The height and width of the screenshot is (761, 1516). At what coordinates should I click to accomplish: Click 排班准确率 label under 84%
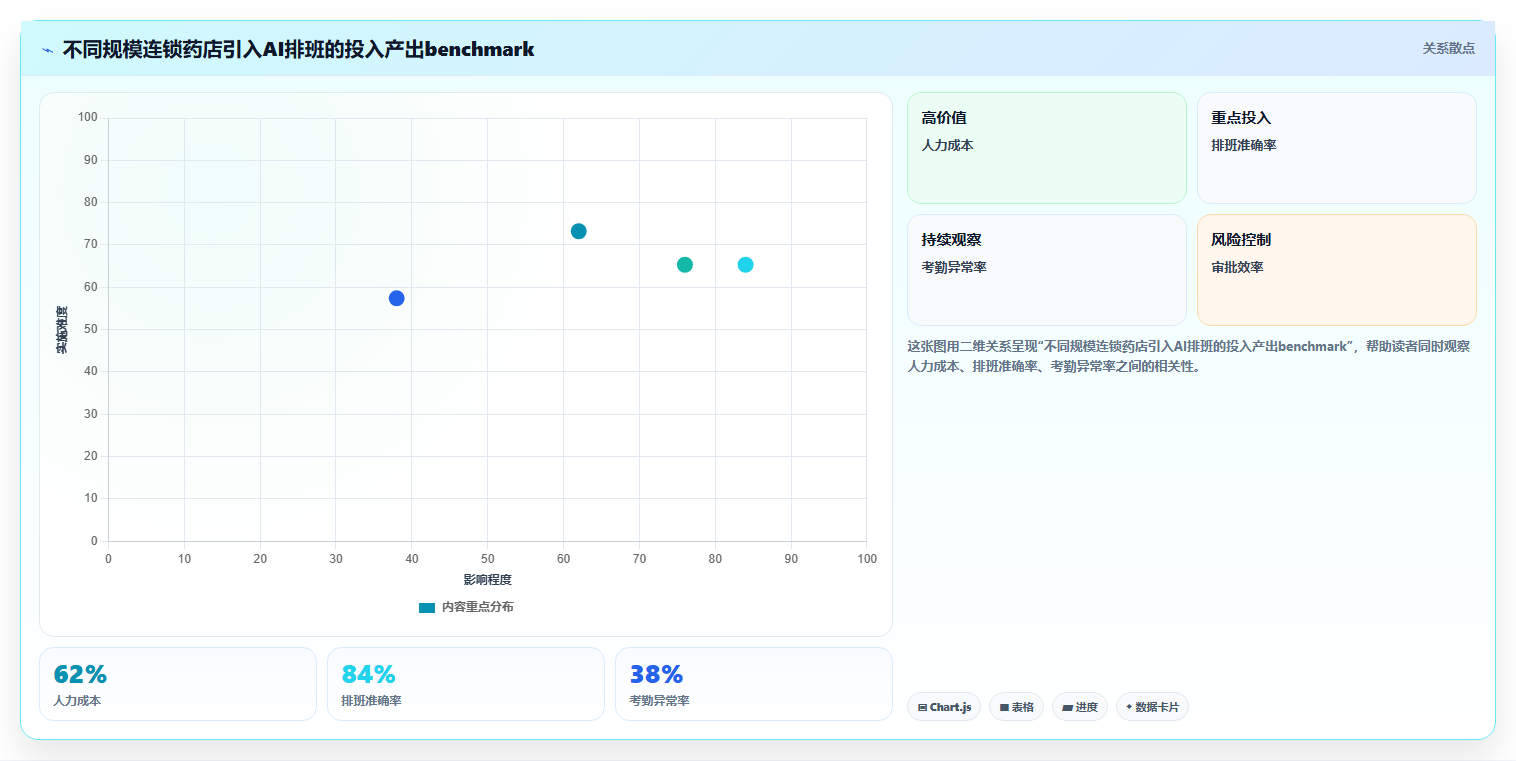pyautogui.click(x=371, y=701)
